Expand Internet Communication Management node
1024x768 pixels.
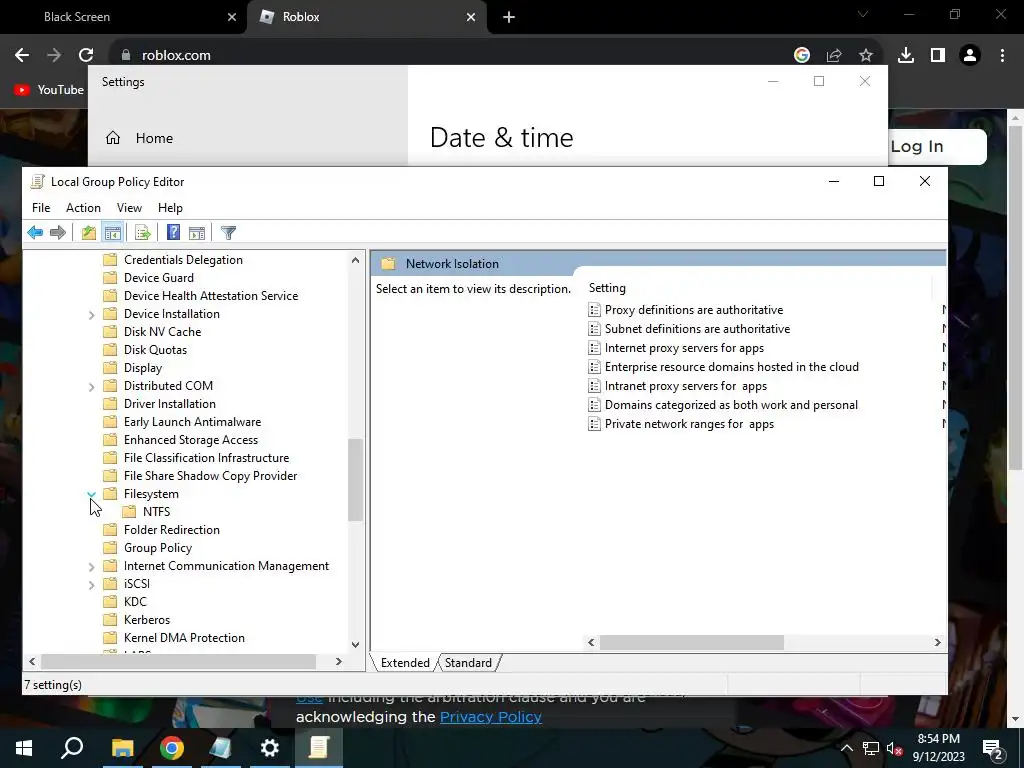click(x=91, y=567)
